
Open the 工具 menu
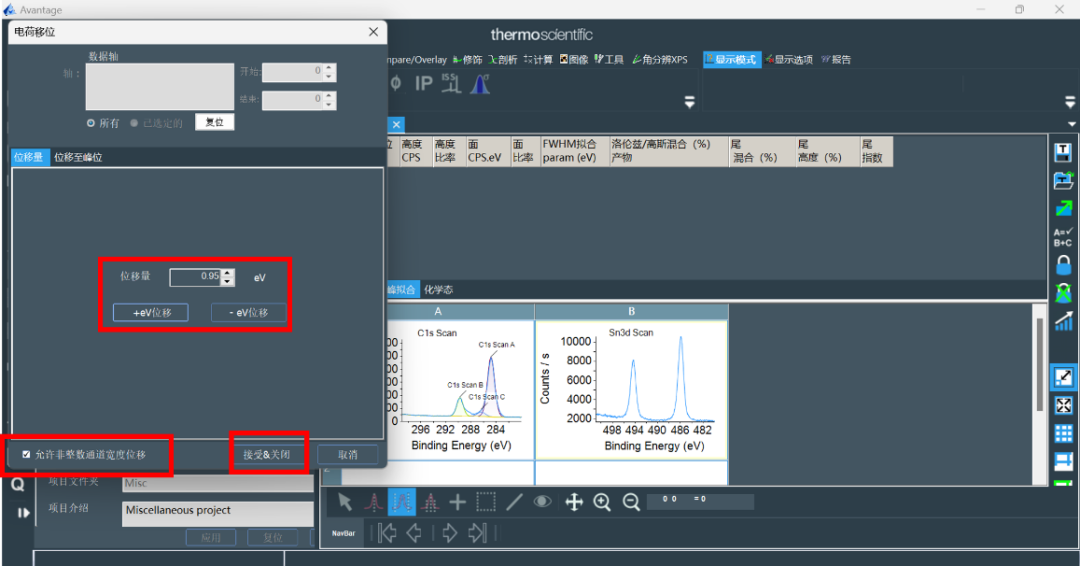(x=609, y=60)
